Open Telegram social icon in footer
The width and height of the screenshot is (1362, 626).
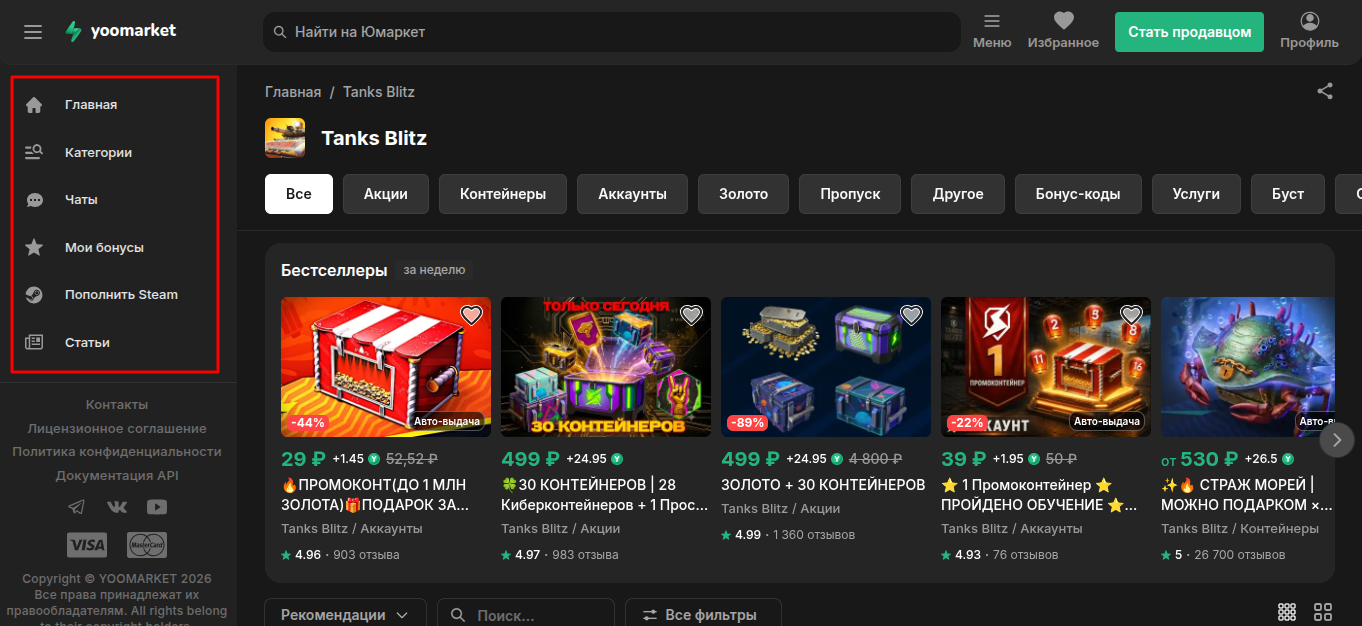[77, 507]
